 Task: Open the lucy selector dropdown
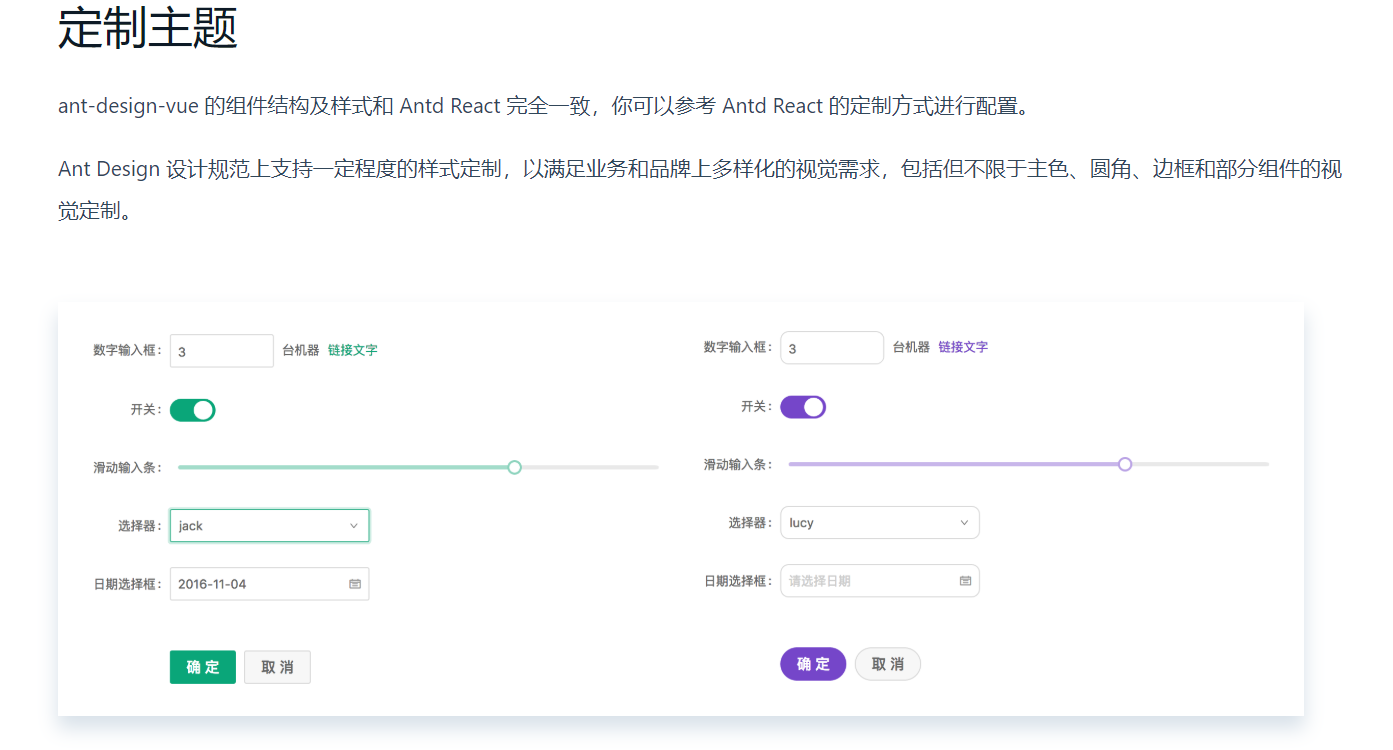pos(880,523)
